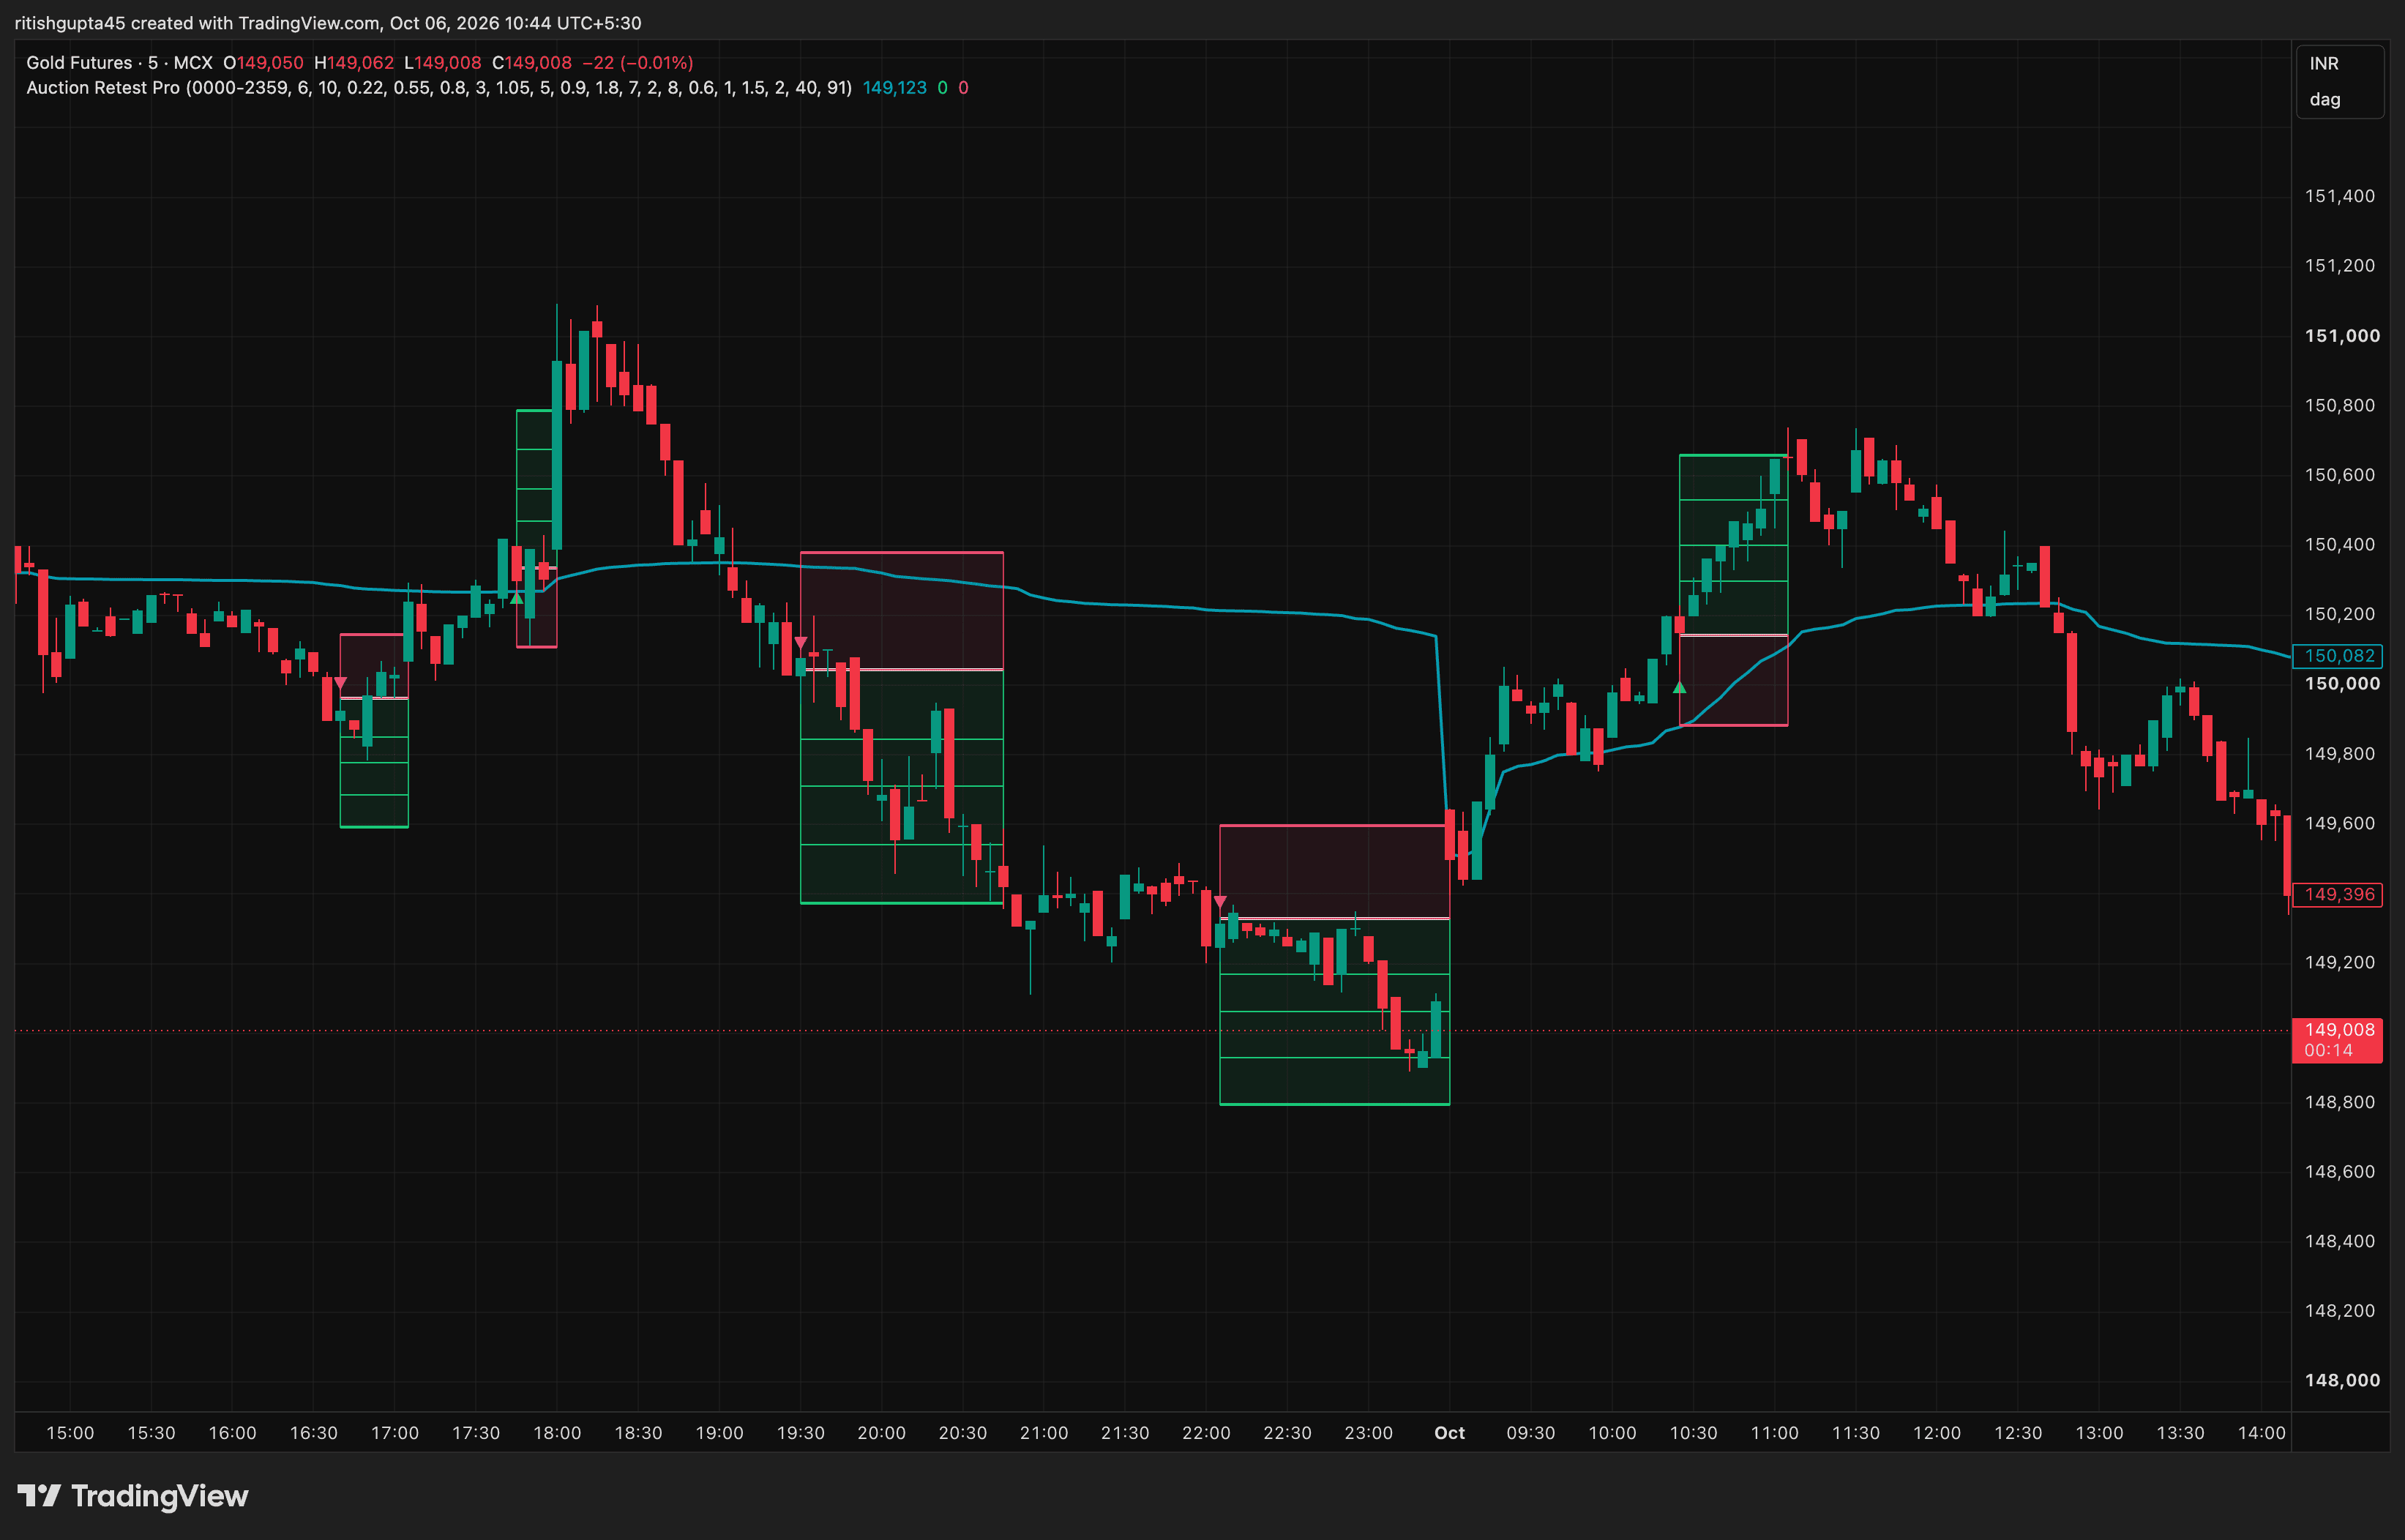This screenshot has height=1540, width=2405.
Task: Click the pink sell triangle near 16:40
Action: 341,682
